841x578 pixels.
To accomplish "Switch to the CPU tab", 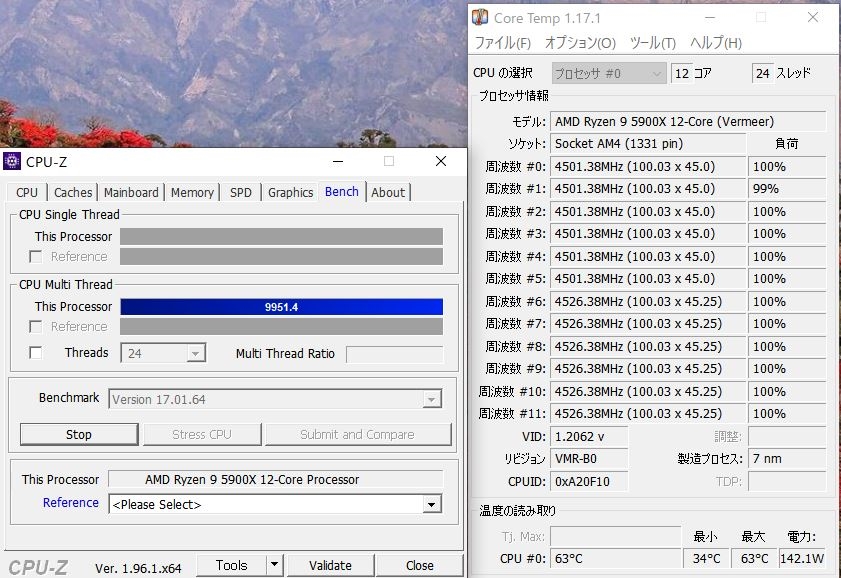I will point(27,192).
